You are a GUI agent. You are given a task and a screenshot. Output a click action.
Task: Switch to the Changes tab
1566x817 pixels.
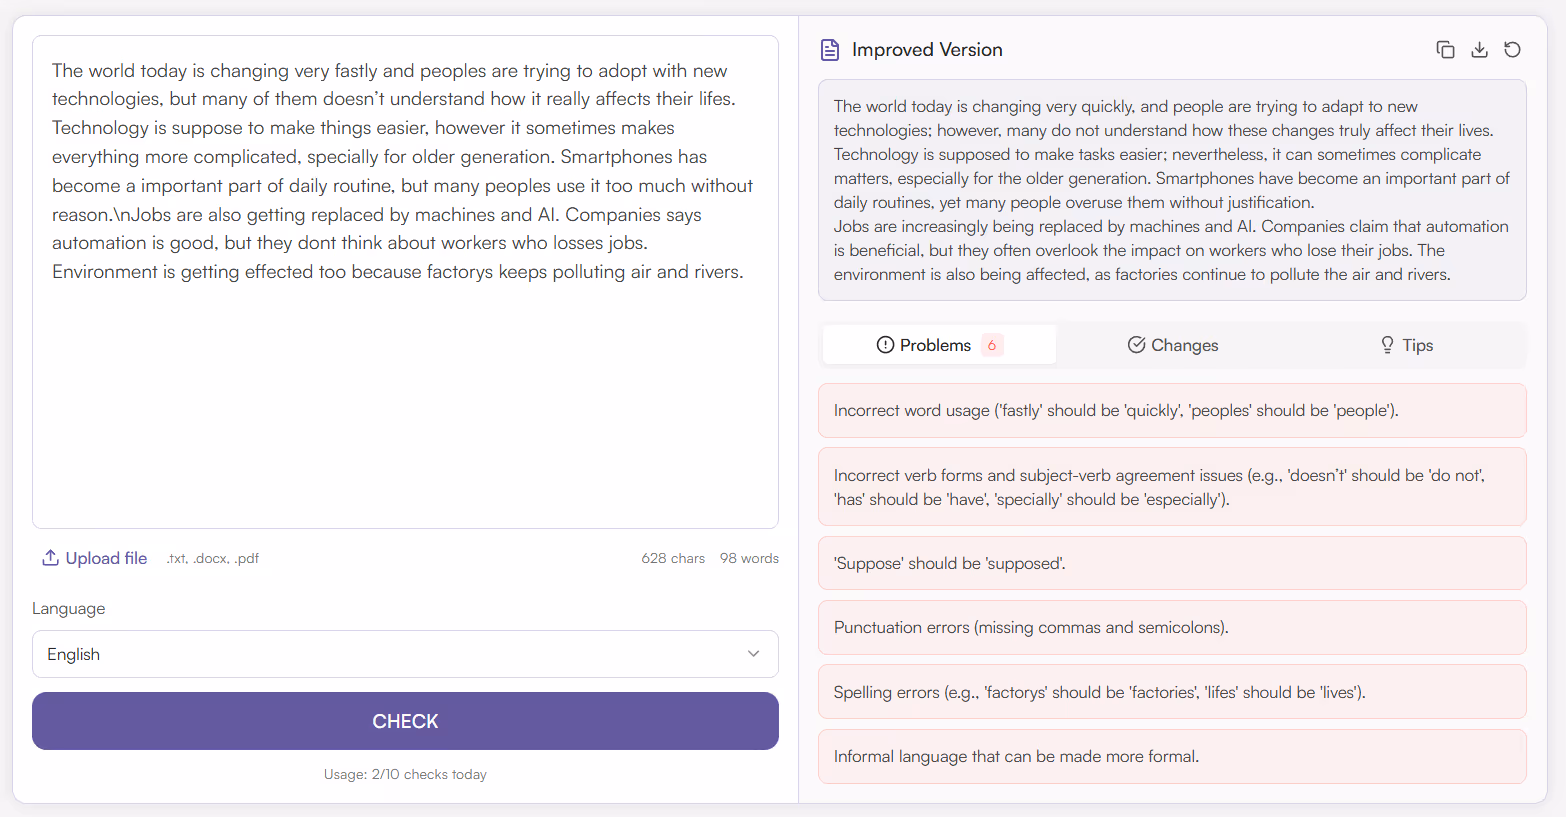[1172, 344]
